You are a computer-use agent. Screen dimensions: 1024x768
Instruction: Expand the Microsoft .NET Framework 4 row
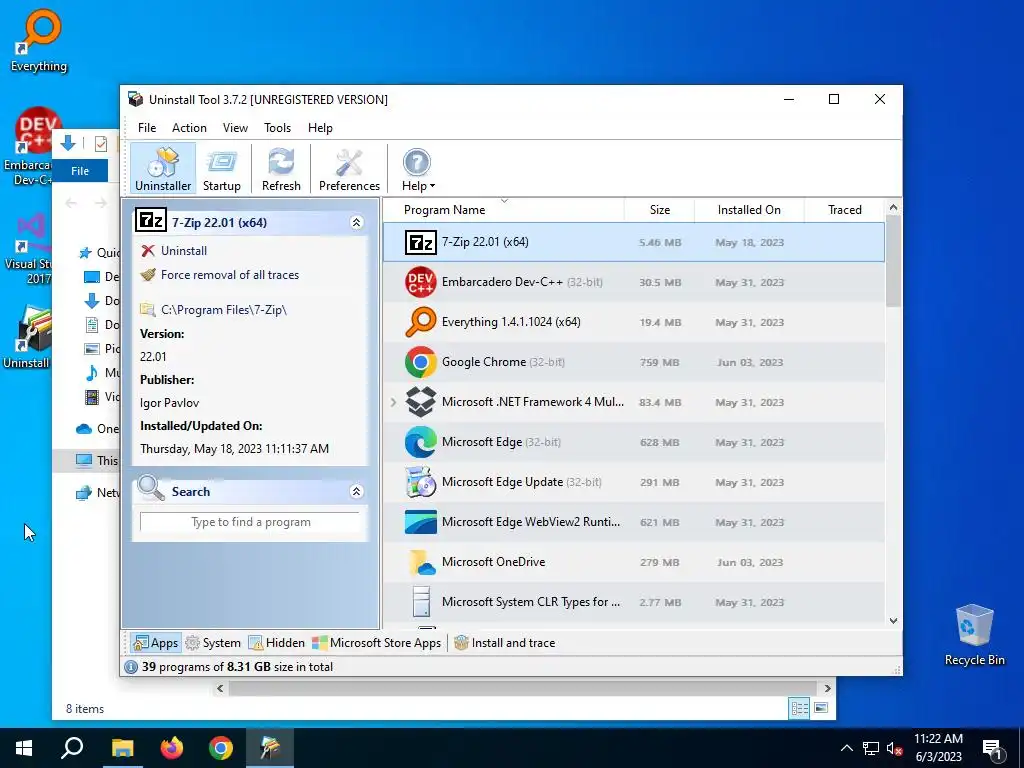393,402
